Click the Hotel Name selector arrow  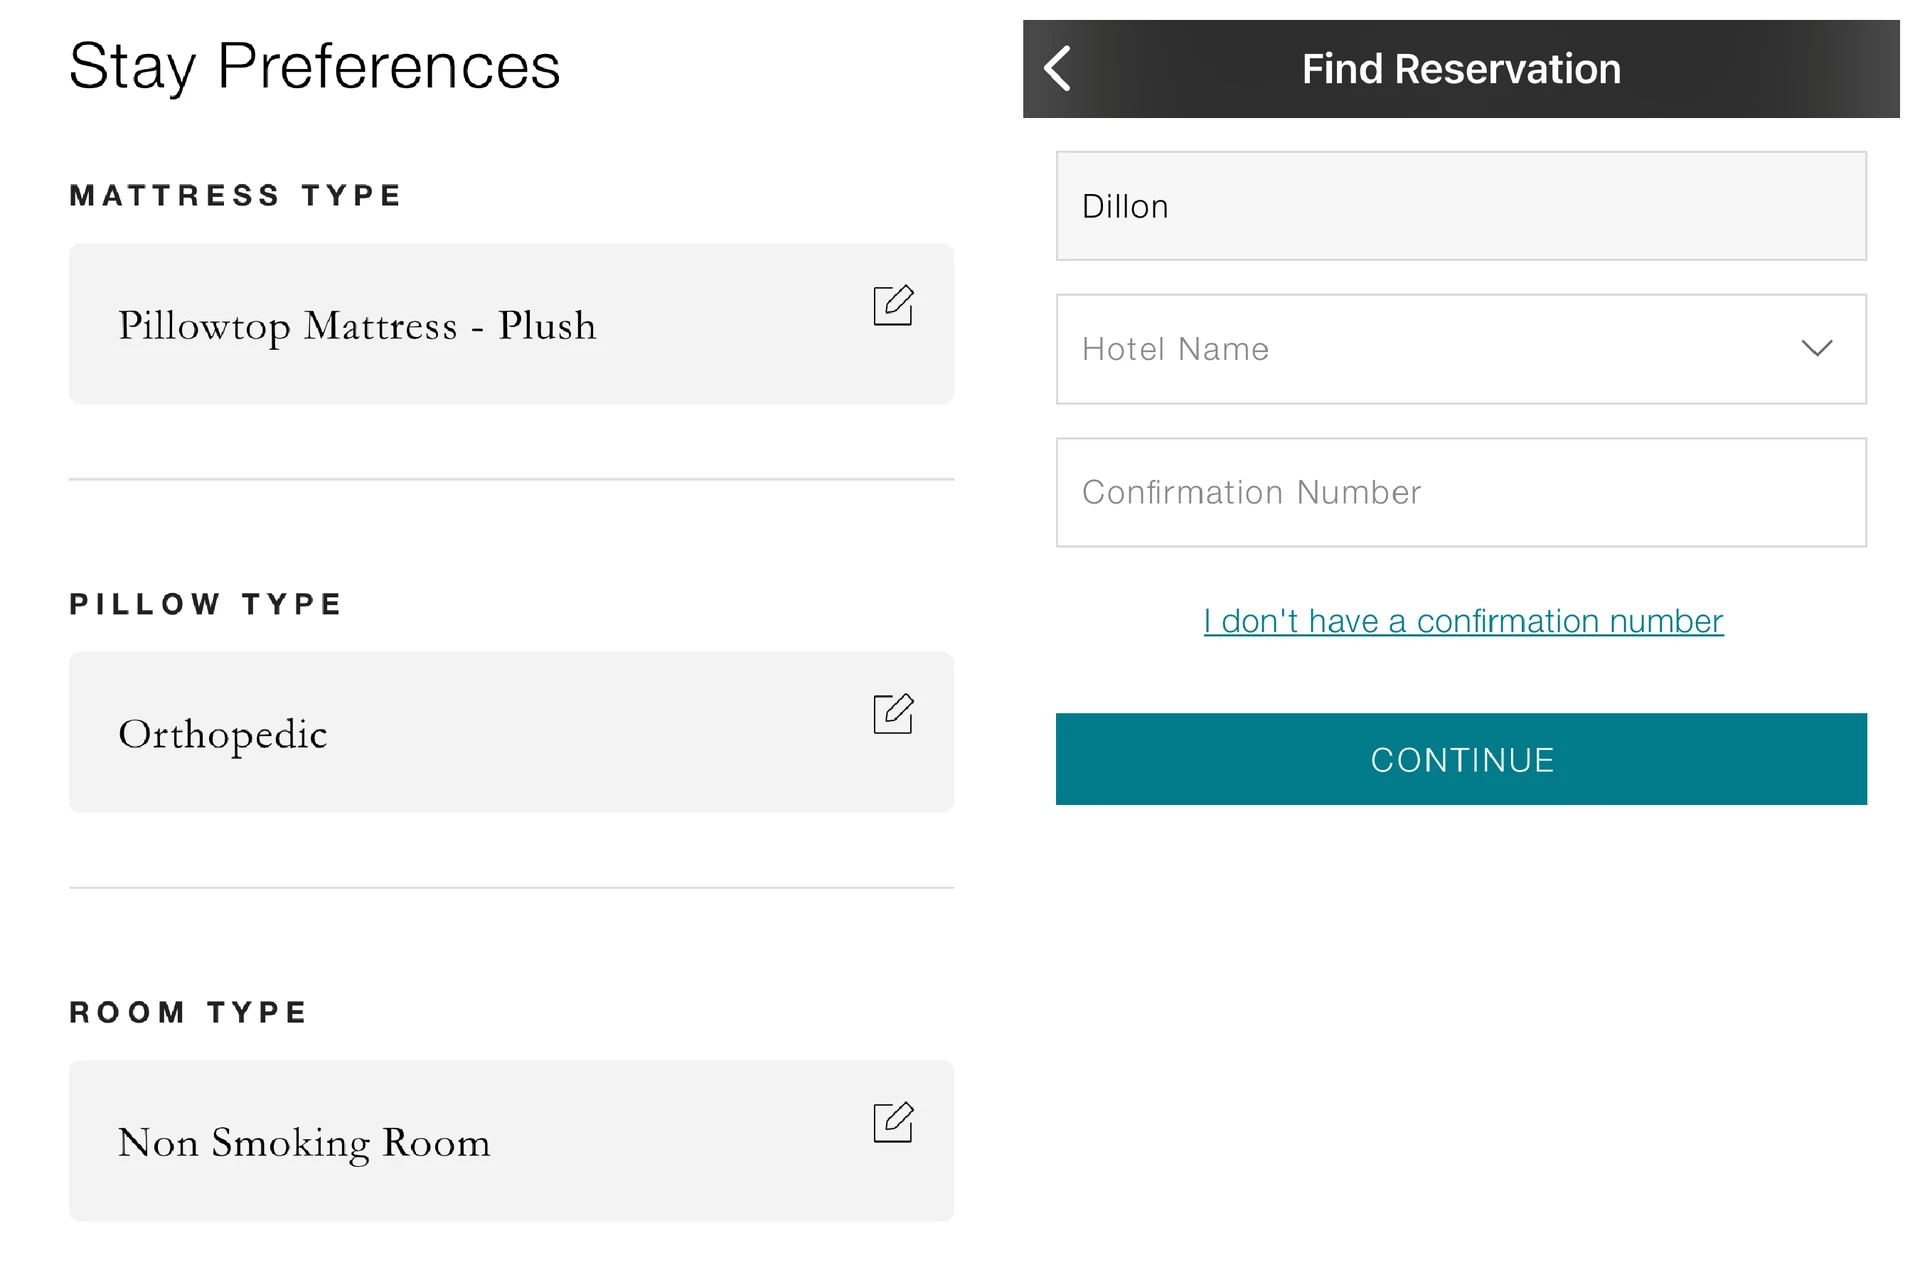click(1818, 349)
